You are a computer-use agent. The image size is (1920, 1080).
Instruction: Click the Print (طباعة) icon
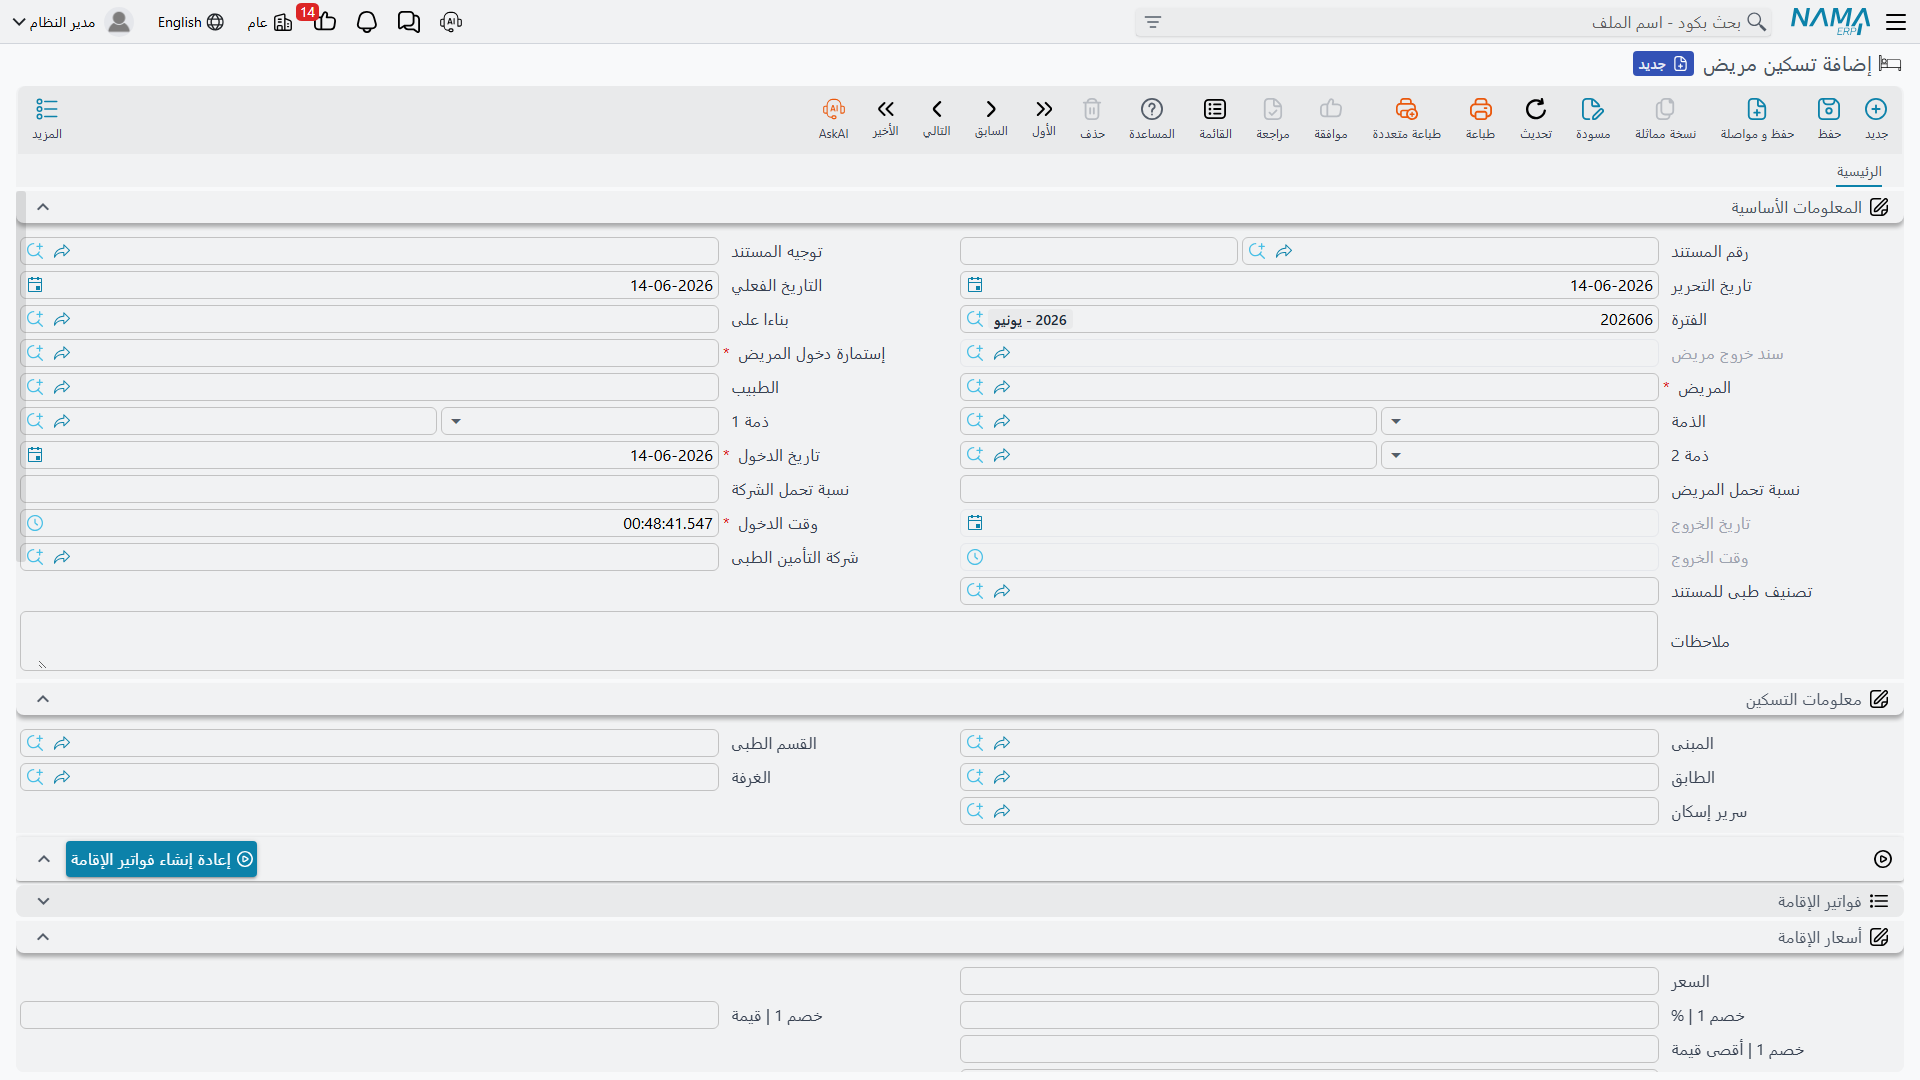click(1480, 109)
